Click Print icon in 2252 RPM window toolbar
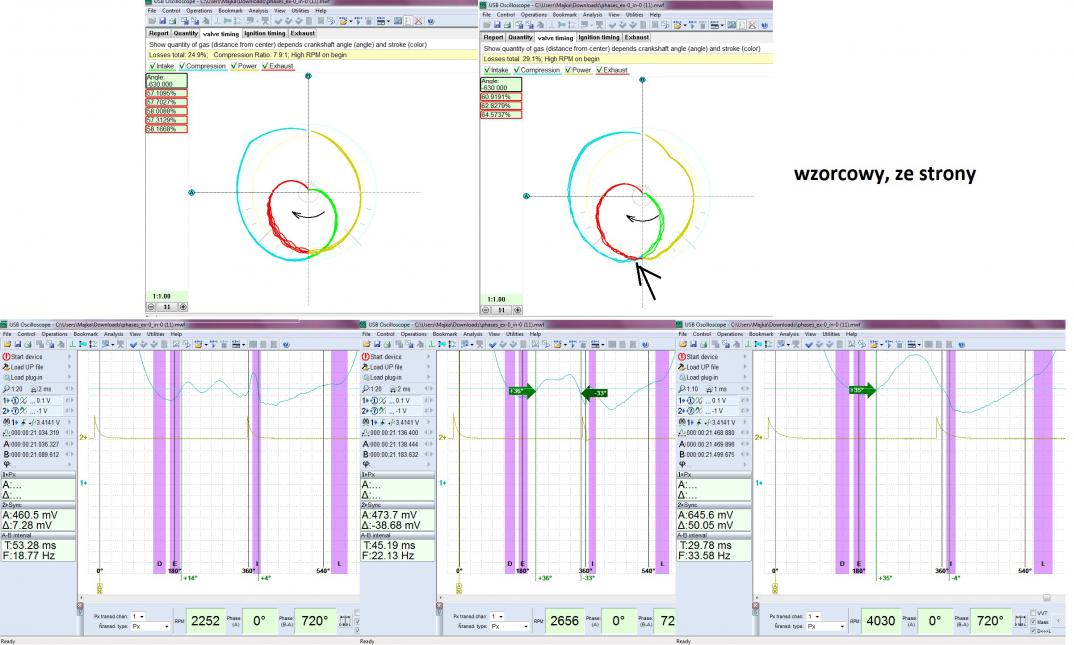This screenshot has width=1074, height=645. pos(28,344)
